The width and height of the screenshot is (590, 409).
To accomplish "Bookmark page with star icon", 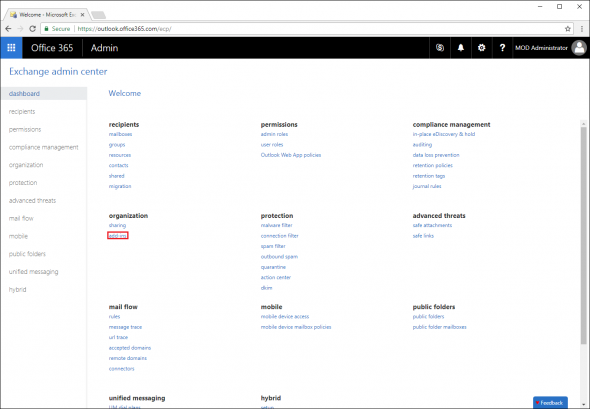I will pos(567,29).
